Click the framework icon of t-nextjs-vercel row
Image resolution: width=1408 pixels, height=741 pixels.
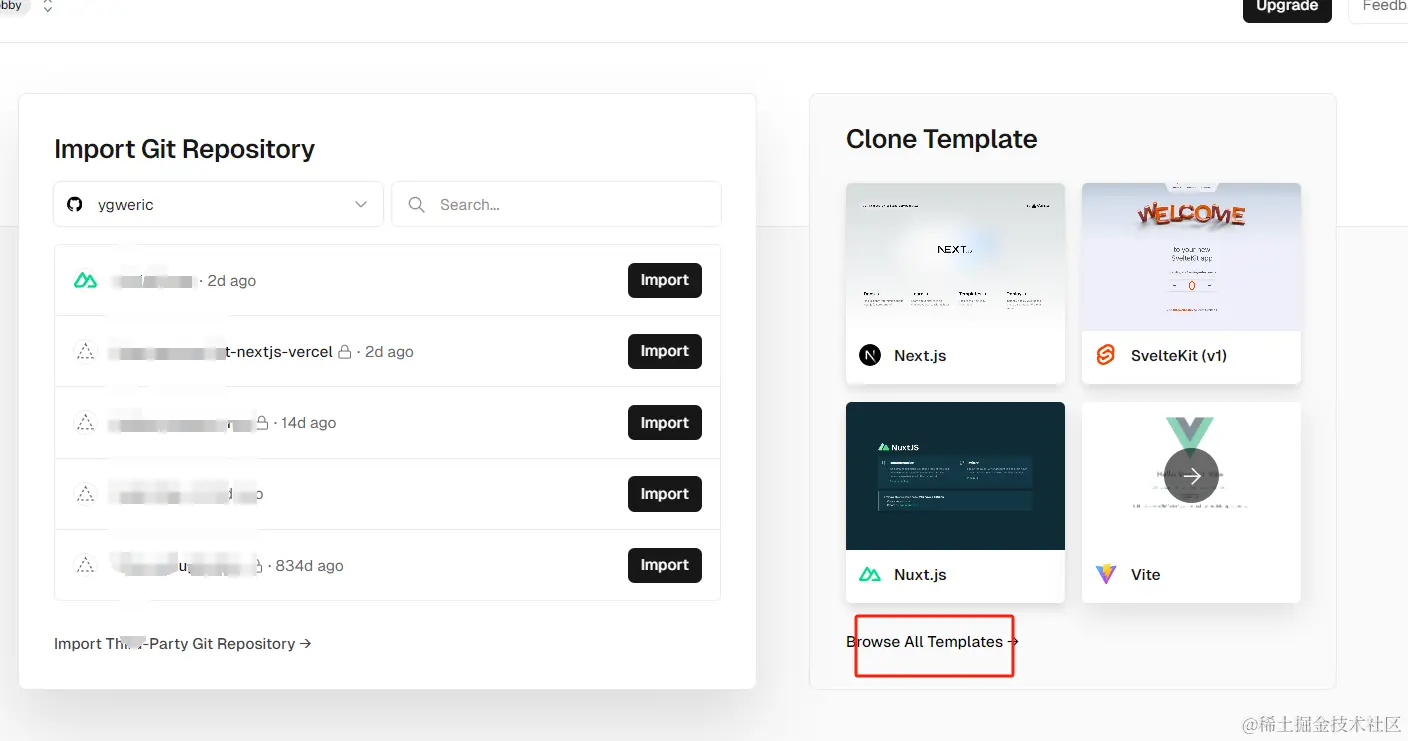[86, 352]
